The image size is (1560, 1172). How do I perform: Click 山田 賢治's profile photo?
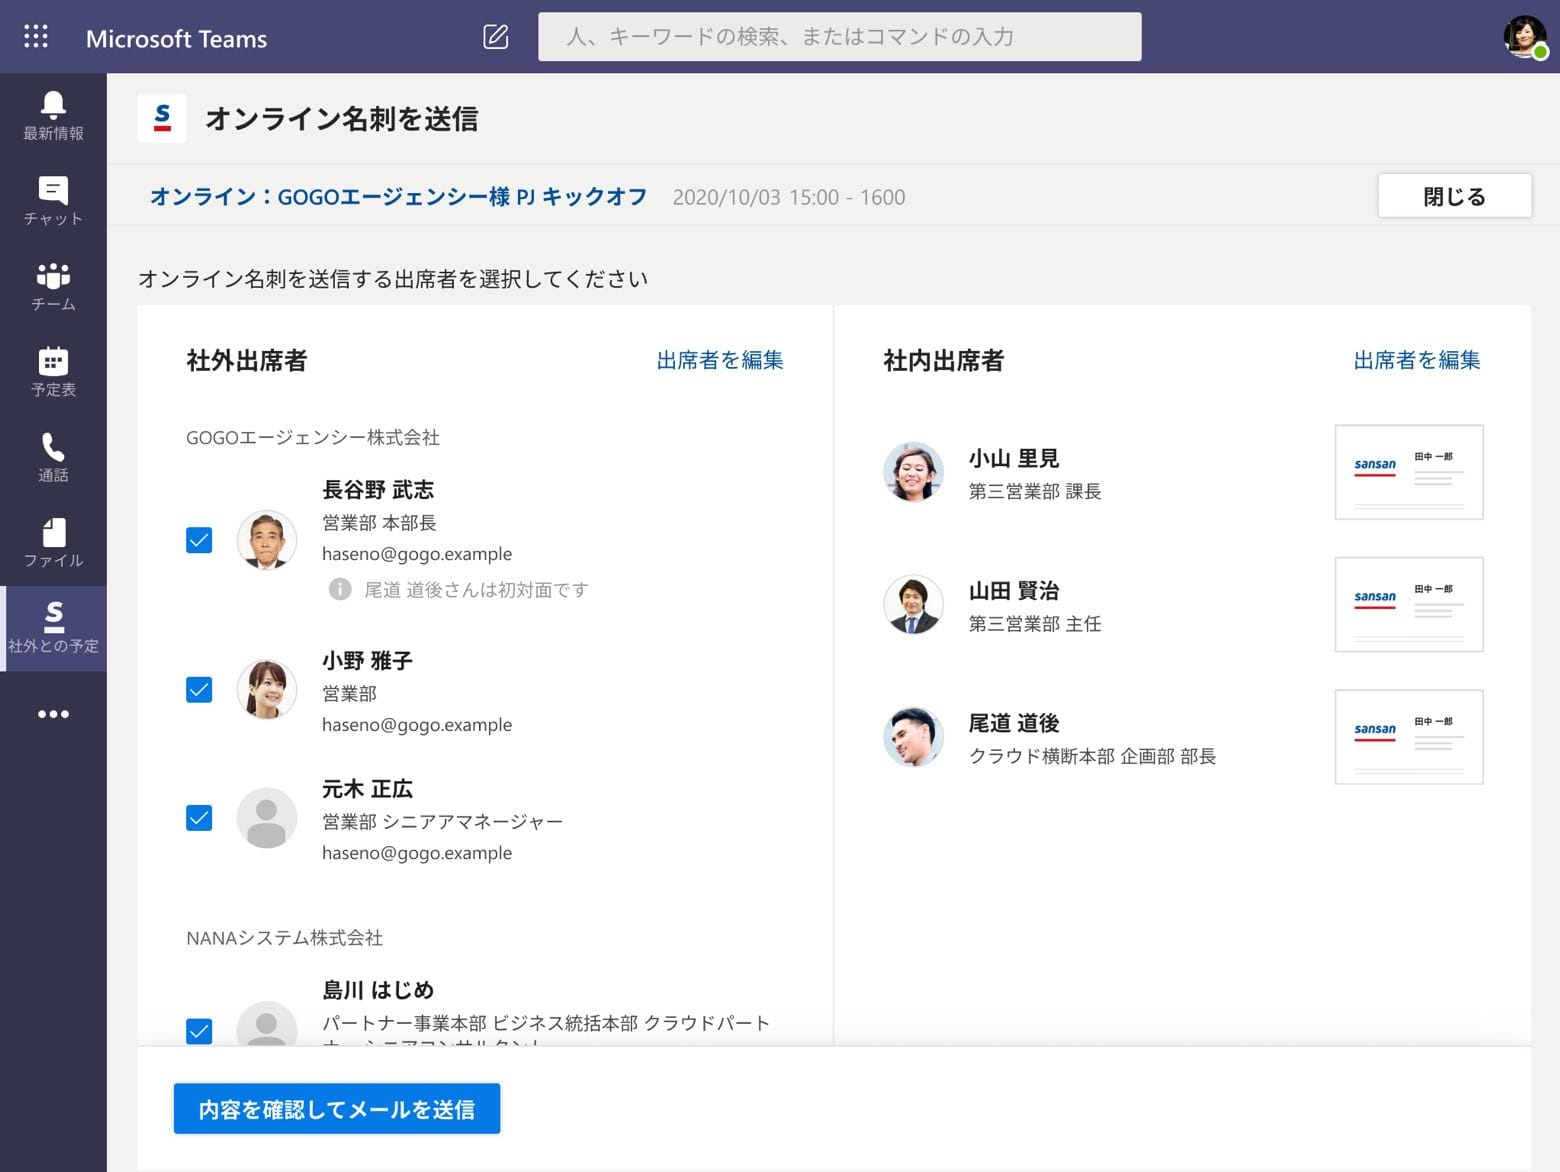(x=913, y=604)
